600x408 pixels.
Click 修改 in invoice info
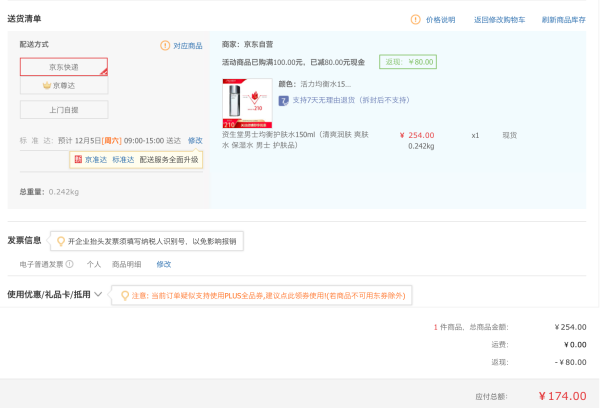pyautogui.click(x=164, y=264)
